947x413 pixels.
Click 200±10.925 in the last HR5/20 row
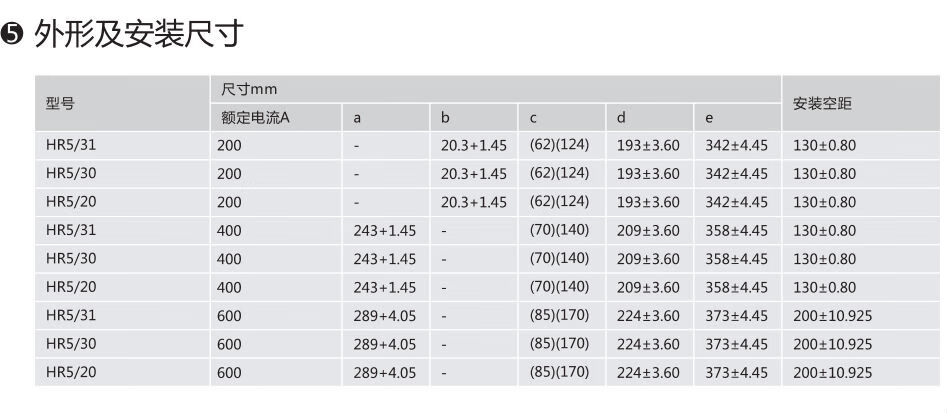coord(832,373)
